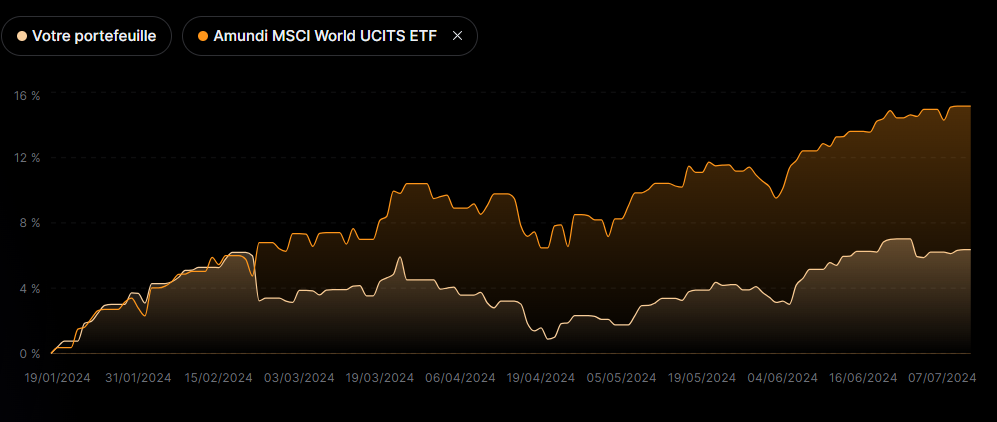Image resolution: width=997 pixels, height=422 pixels.
Task: Click the orange dot beside Amundi MSCI World
Action: click(x=203, y=36)
